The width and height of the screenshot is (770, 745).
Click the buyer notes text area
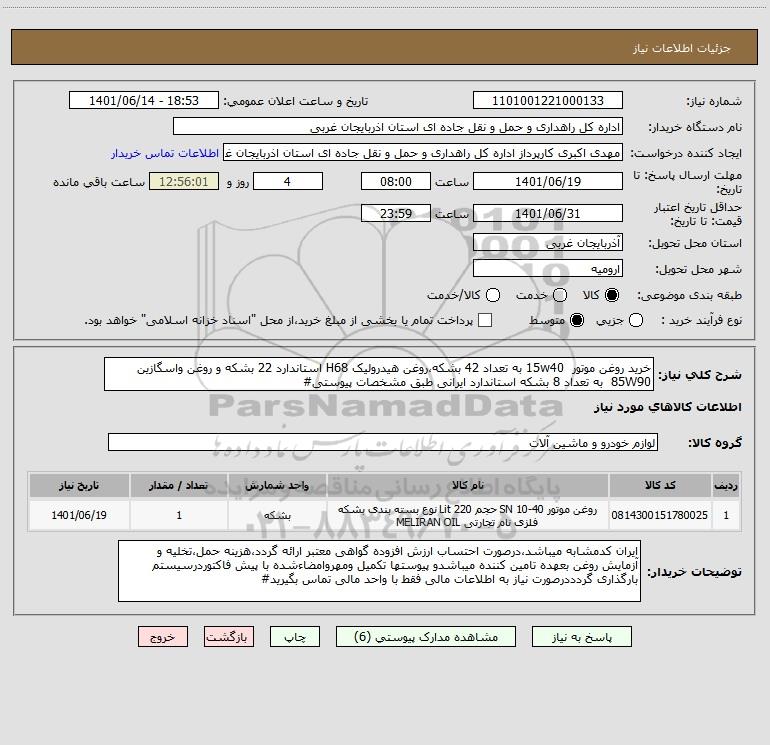(x=379, y=571)
